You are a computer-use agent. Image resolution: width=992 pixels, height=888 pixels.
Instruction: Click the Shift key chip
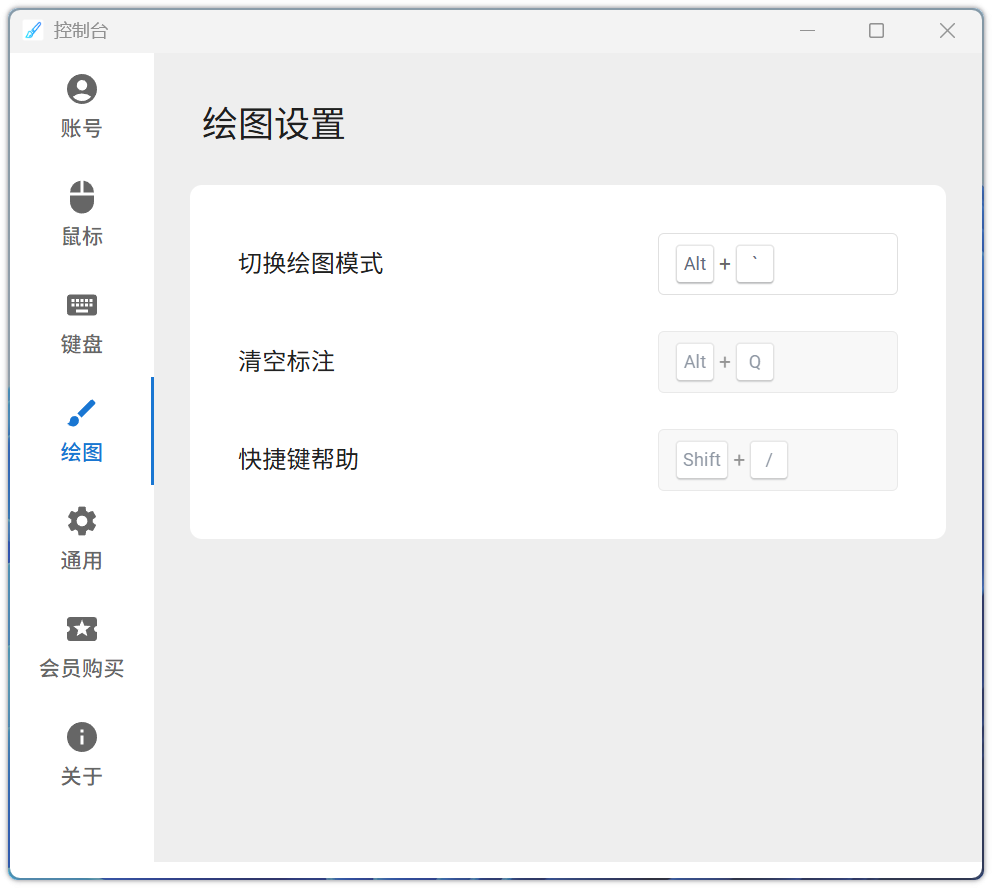pos(701,460)
